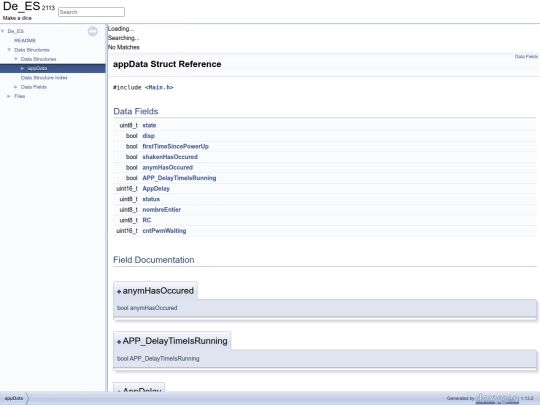Screen dimensions: 540x405
Task: Open the doxygen logo link
Action: [x=497, y=398]
